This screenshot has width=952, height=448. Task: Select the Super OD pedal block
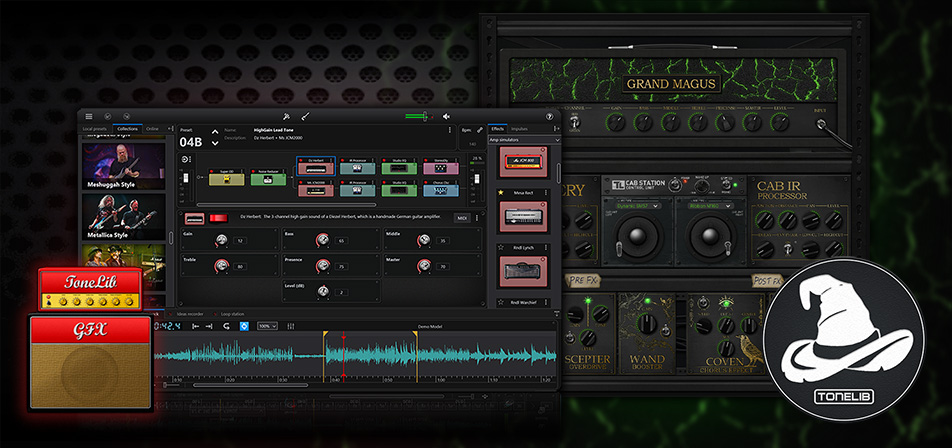click(226, 177)
